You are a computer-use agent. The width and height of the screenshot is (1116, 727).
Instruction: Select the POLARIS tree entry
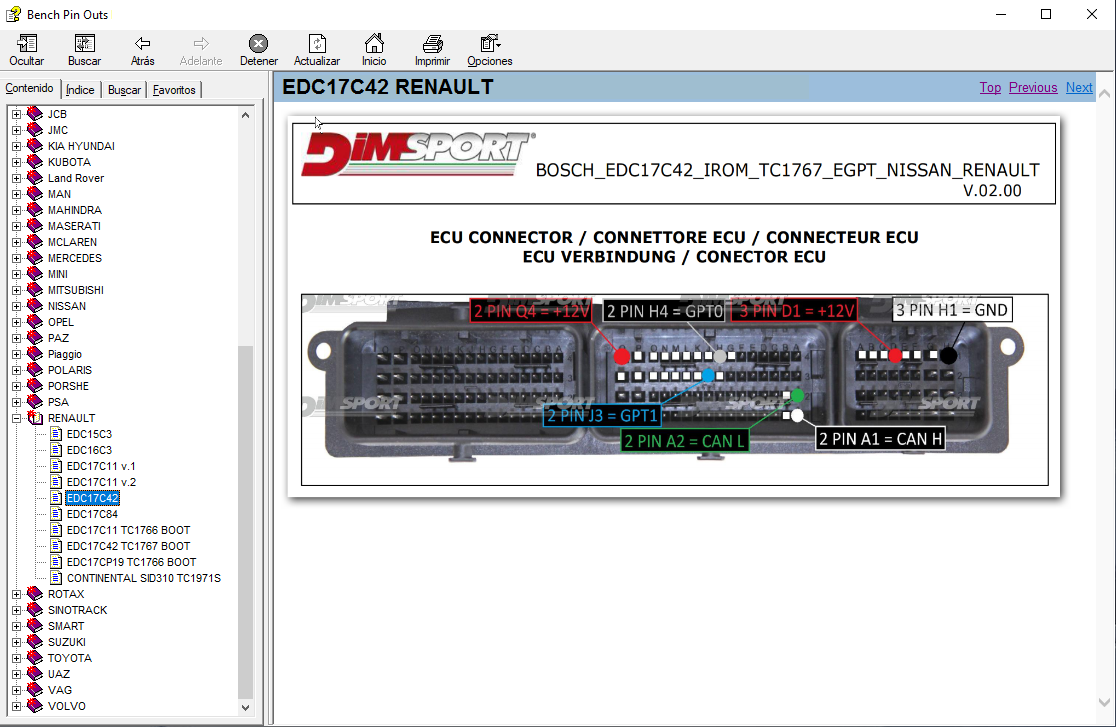pos(70,370)
